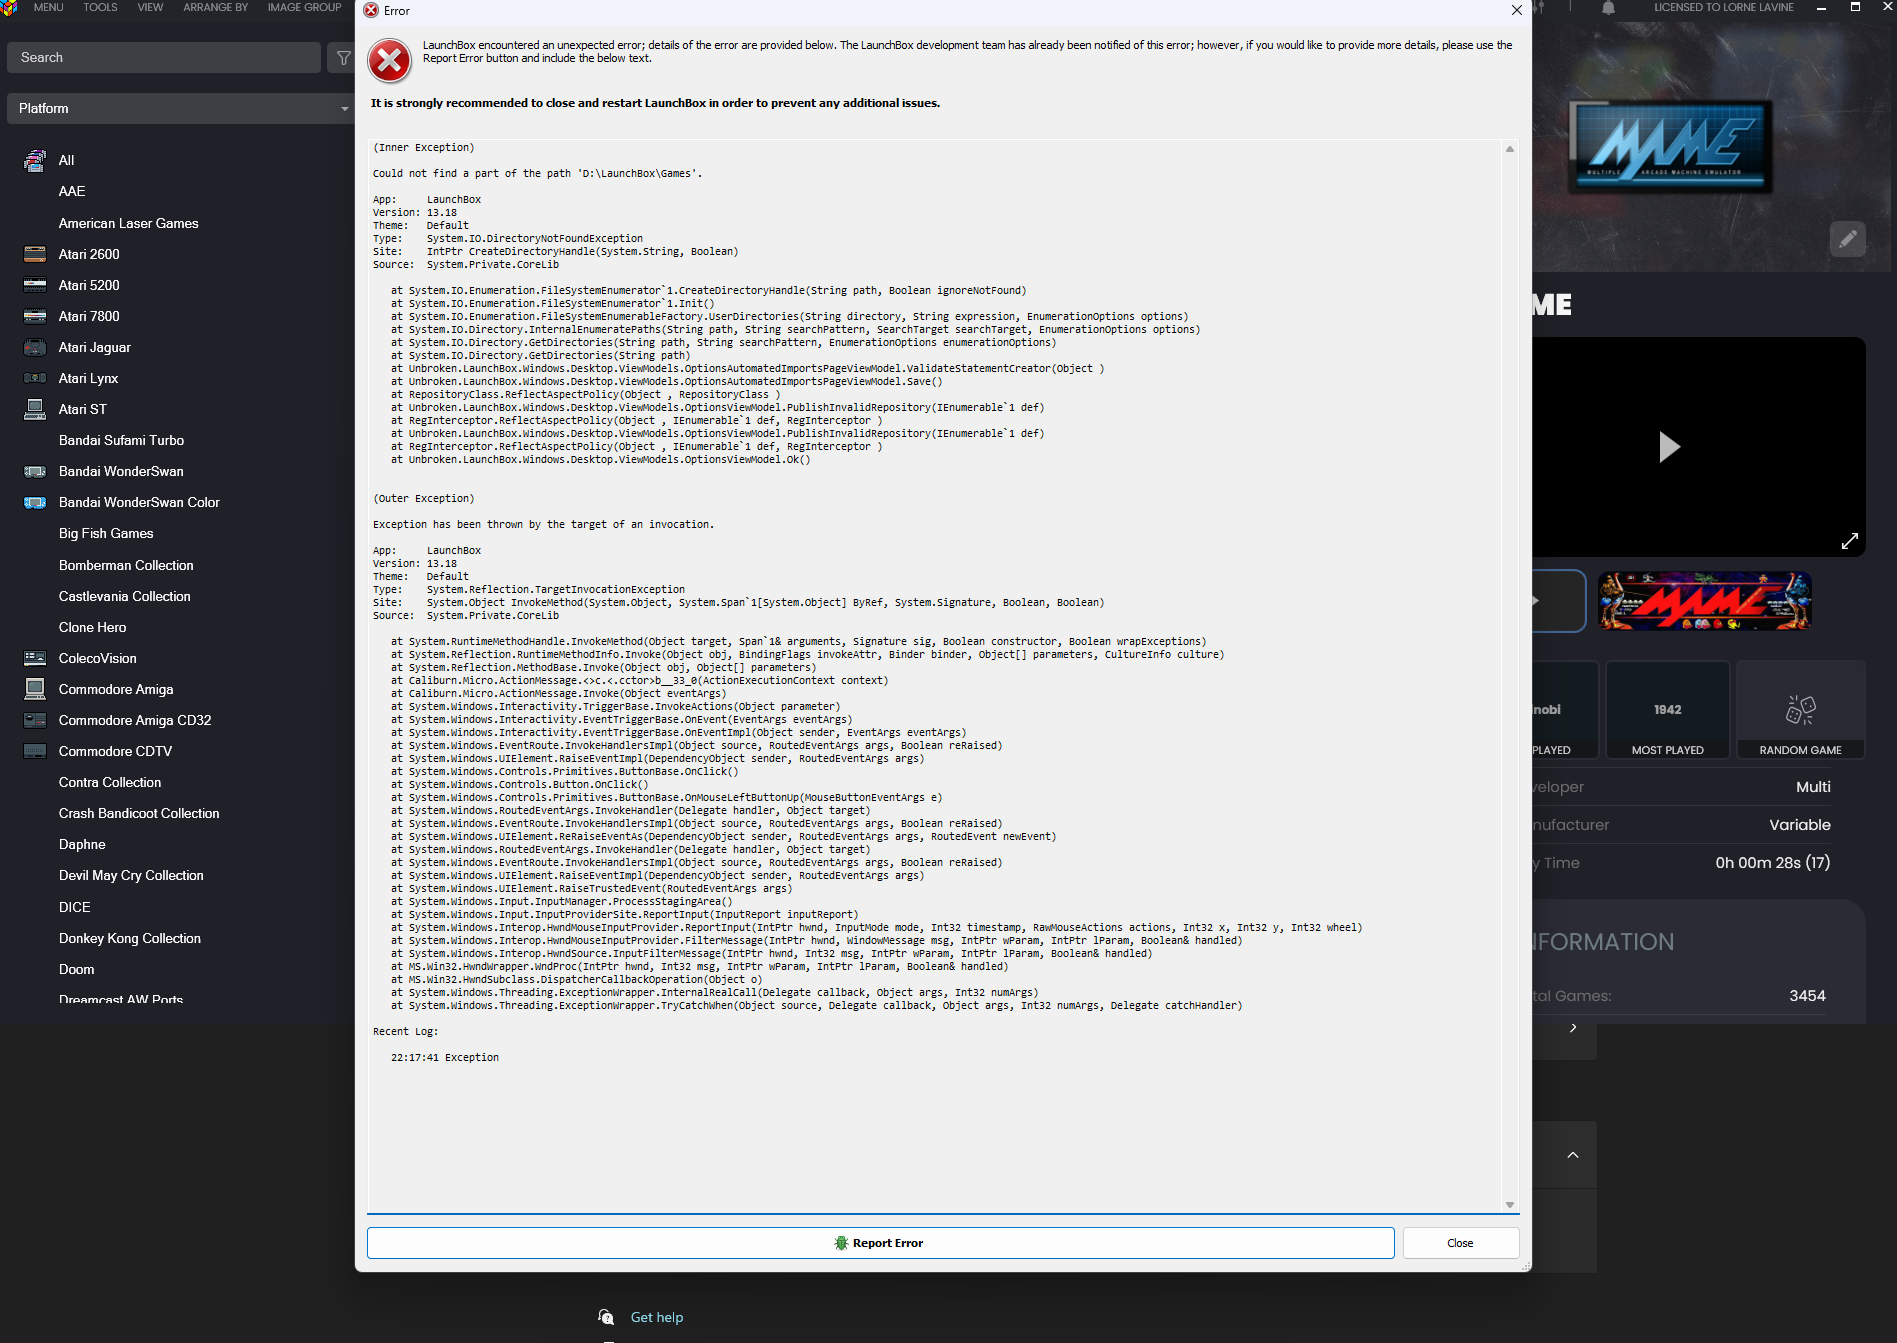This screenshot has height=1343, width=1897.
Task: Select Devil May Cry Collection platform
Action: click(x=131, y=875)
